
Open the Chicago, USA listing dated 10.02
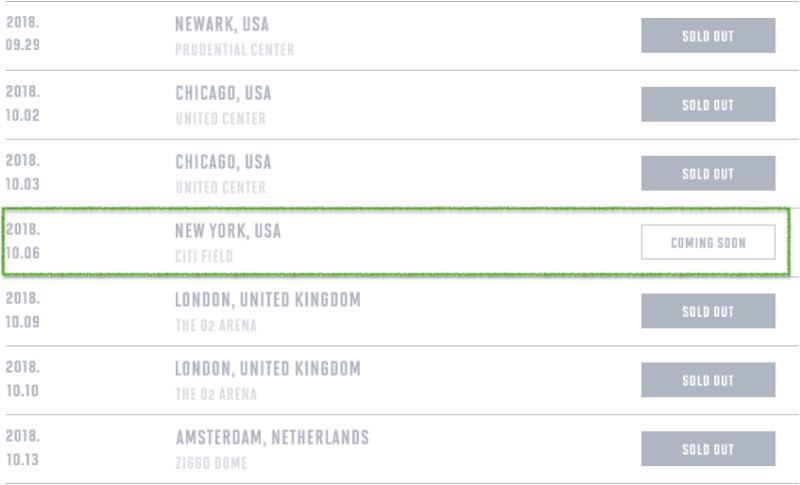[x=223, y=93]
